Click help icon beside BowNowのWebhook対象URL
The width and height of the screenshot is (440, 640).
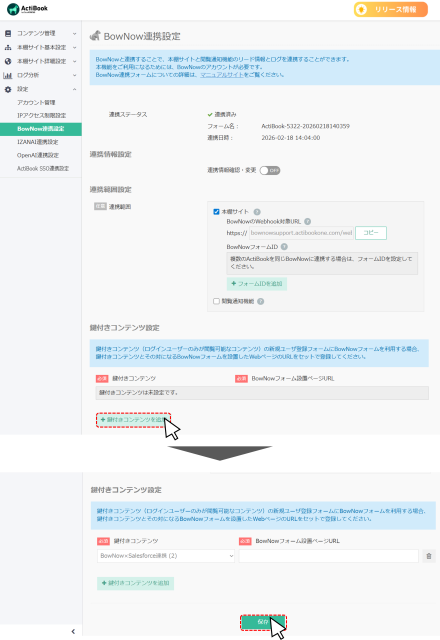pos(308,222)
